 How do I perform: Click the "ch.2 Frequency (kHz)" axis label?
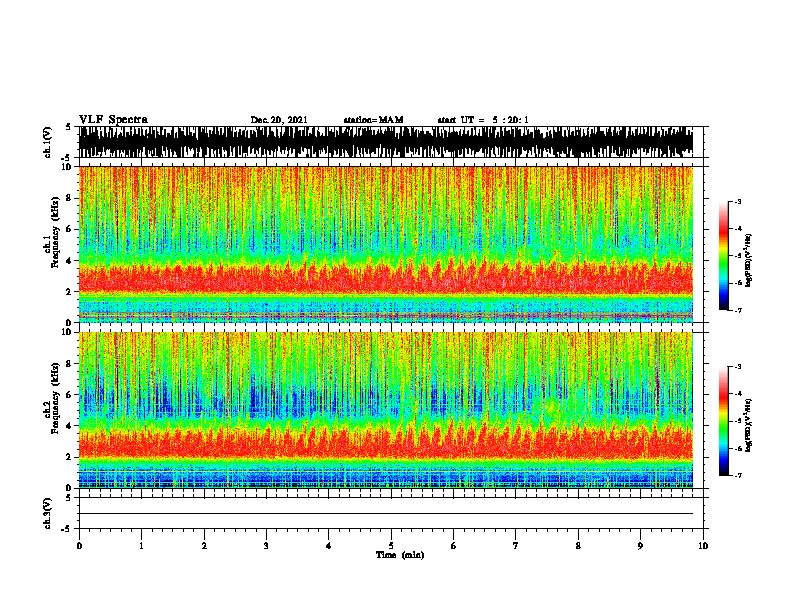51,398
